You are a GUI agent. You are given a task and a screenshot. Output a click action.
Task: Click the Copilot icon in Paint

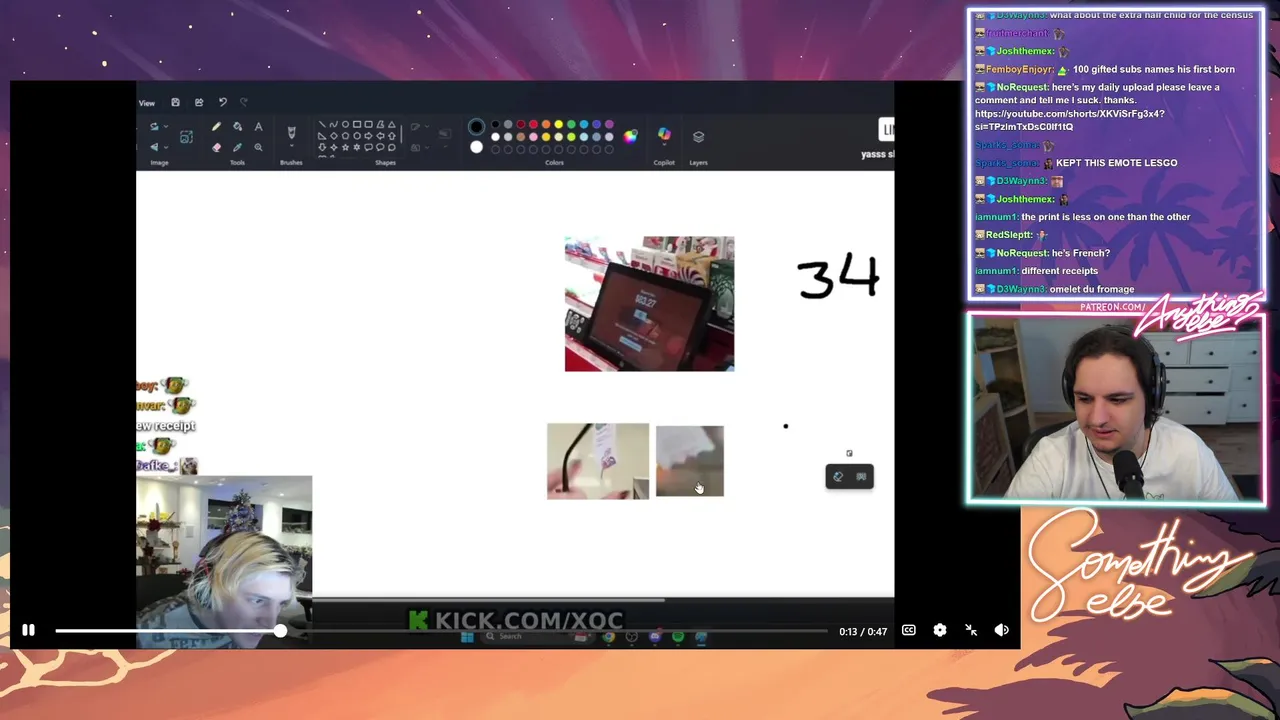coord(664,134)
